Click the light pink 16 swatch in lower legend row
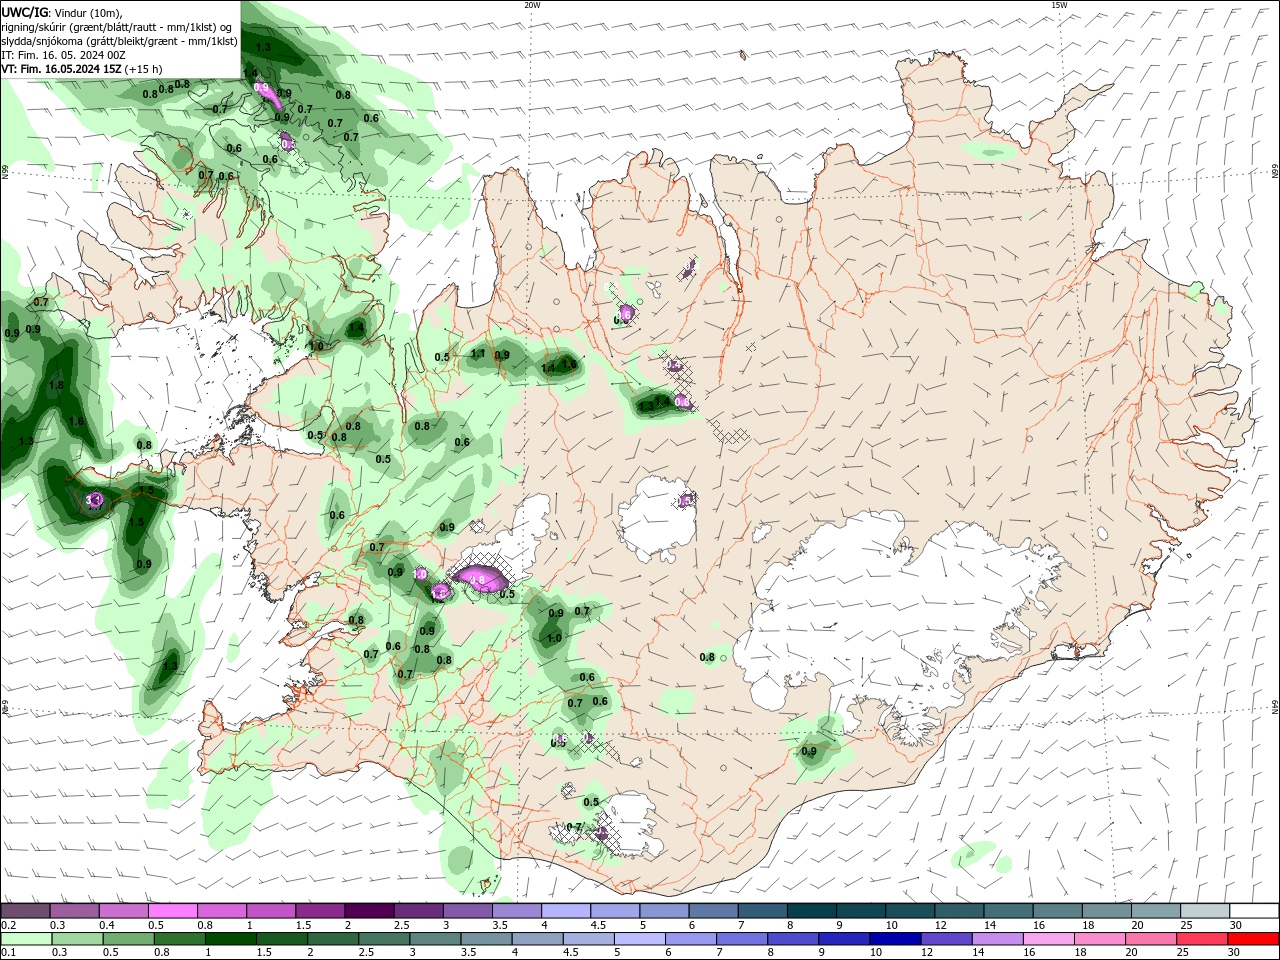 tap(1047, 939)
